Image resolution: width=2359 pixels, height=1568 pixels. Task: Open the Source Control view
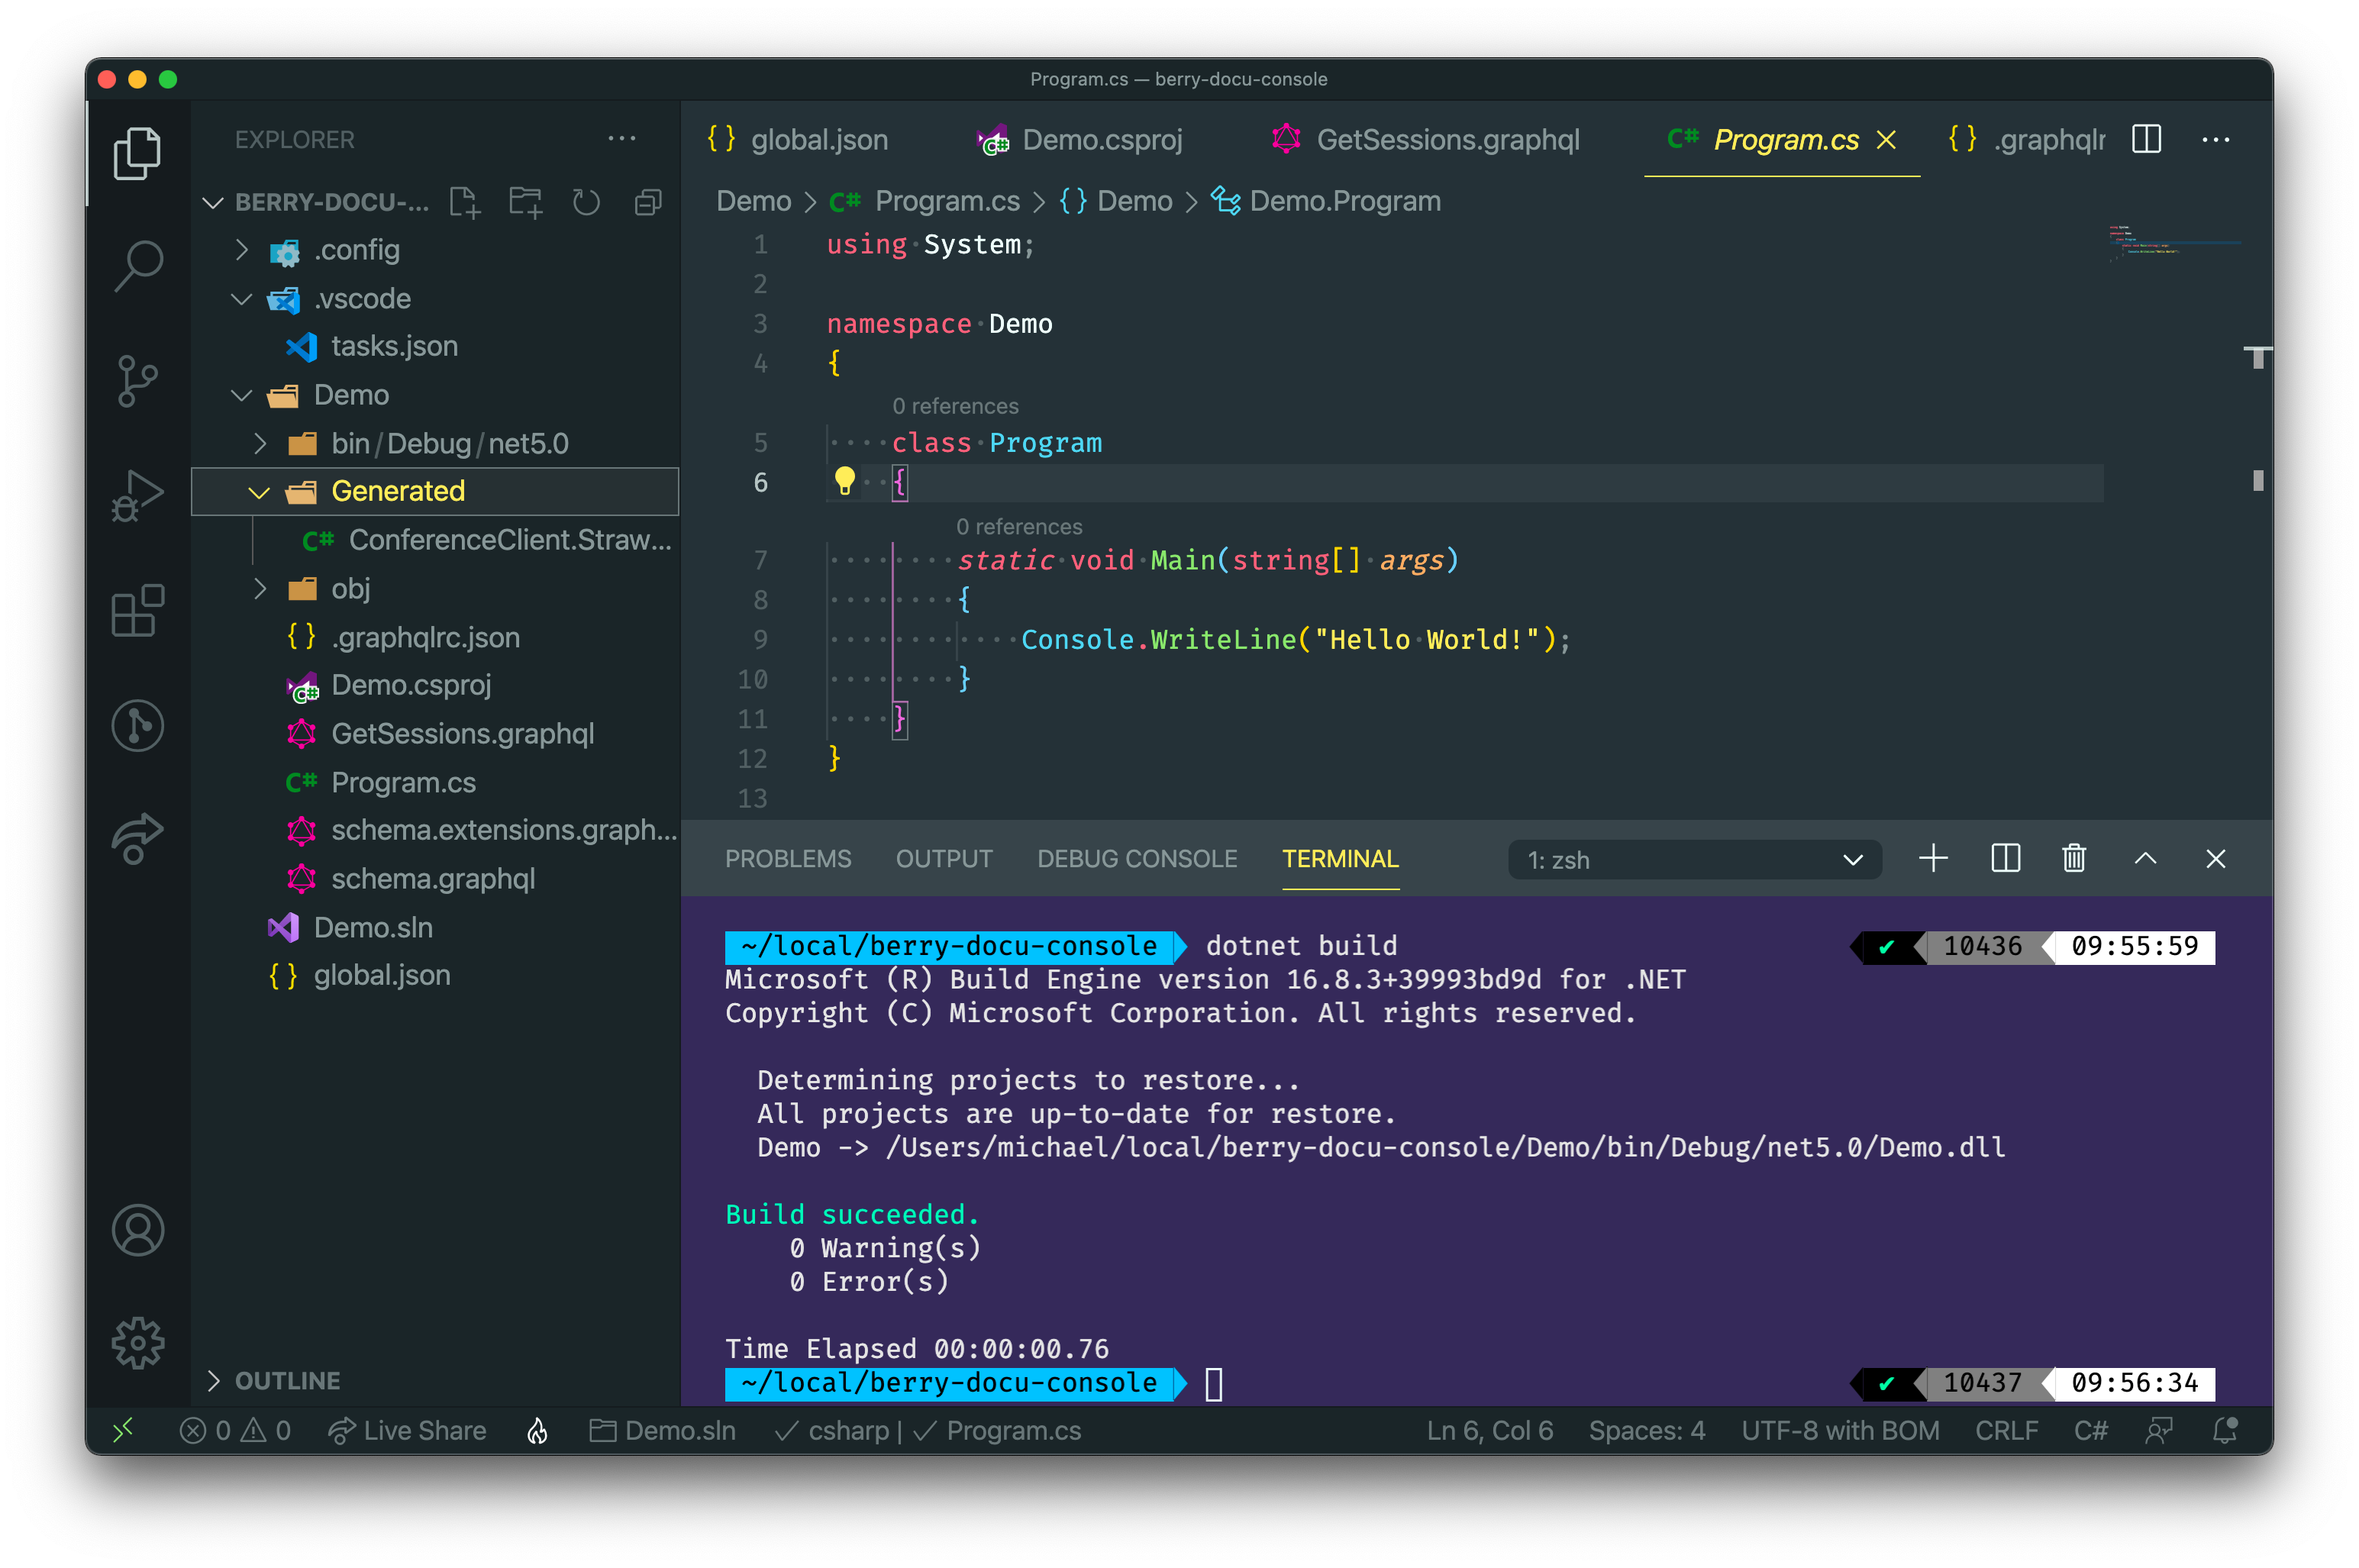pyautogui.click(x=138, y=381)
